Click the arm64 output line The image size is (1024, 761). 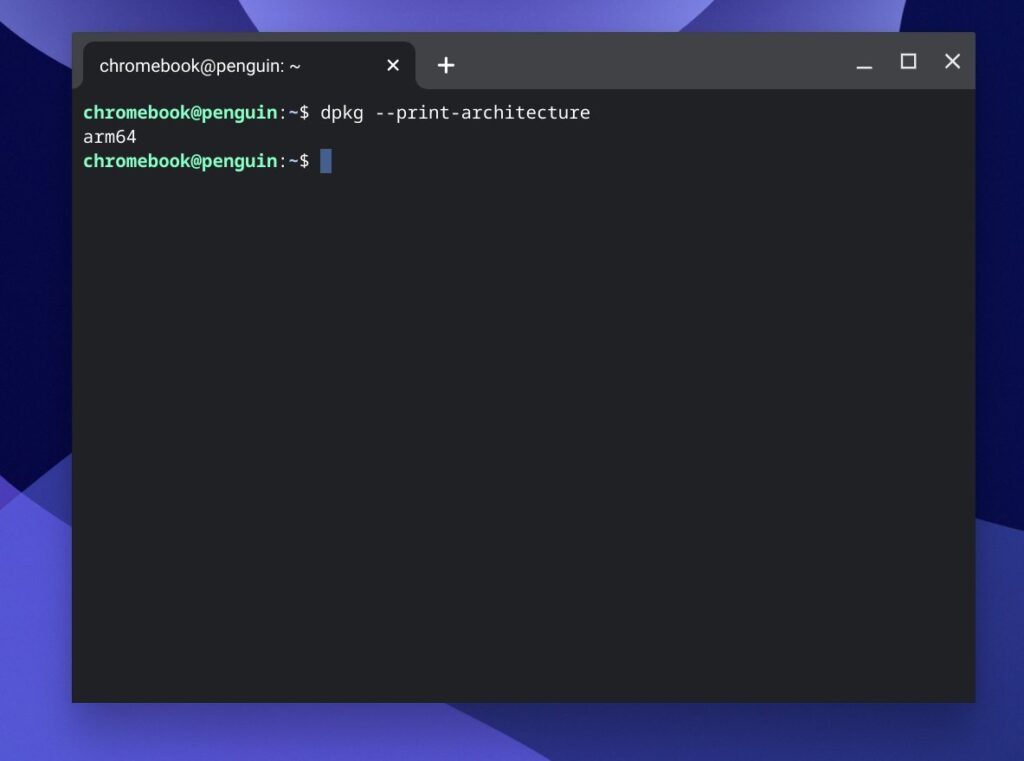pyautogui.click(x=108, y=136)
